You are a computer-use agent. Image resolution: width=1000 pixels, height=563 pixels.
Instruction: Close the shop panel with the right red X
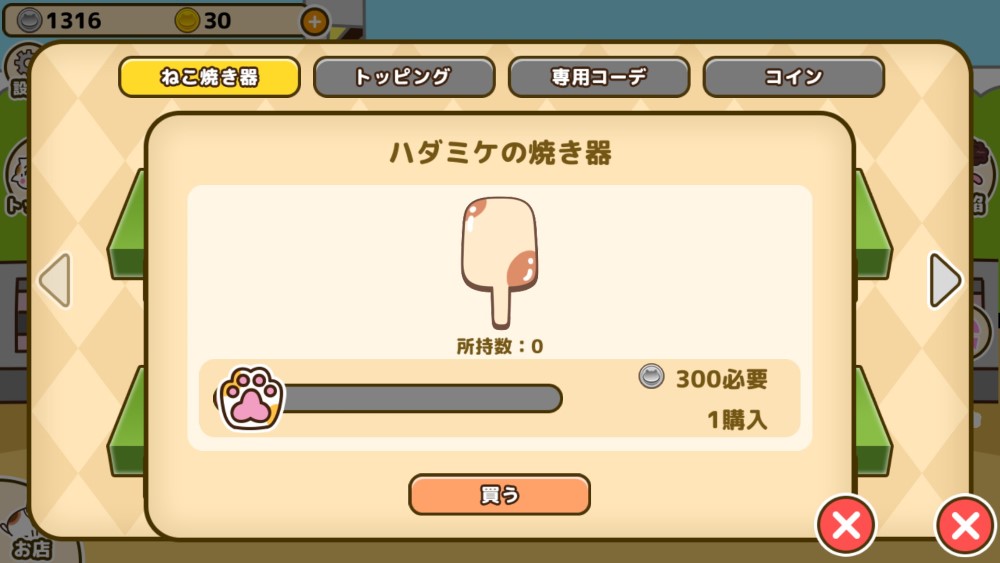point(966,525)
